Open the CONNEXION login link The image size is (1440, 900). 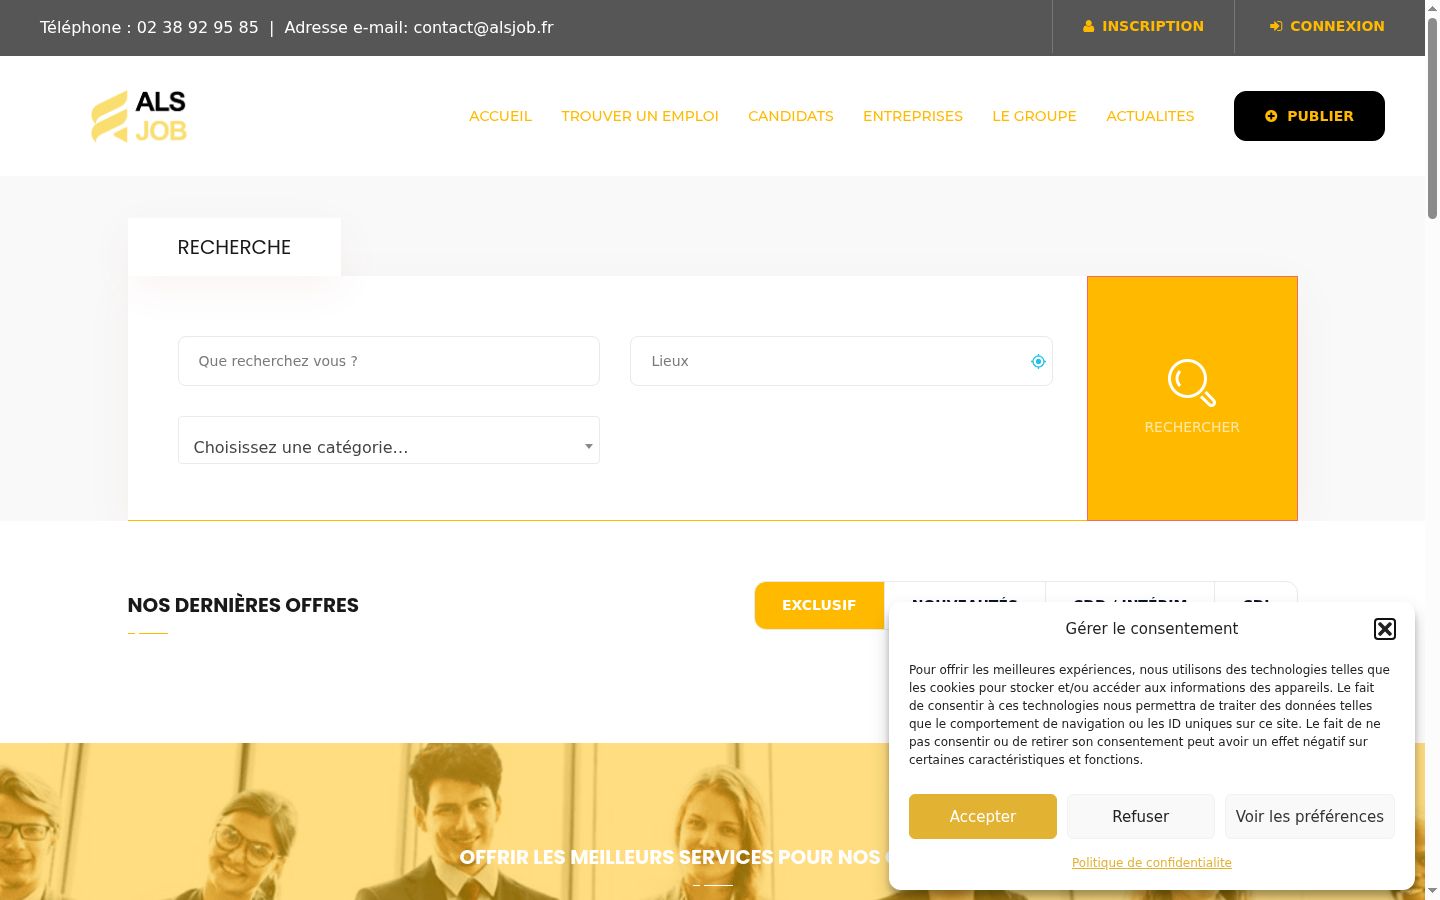1327,27
